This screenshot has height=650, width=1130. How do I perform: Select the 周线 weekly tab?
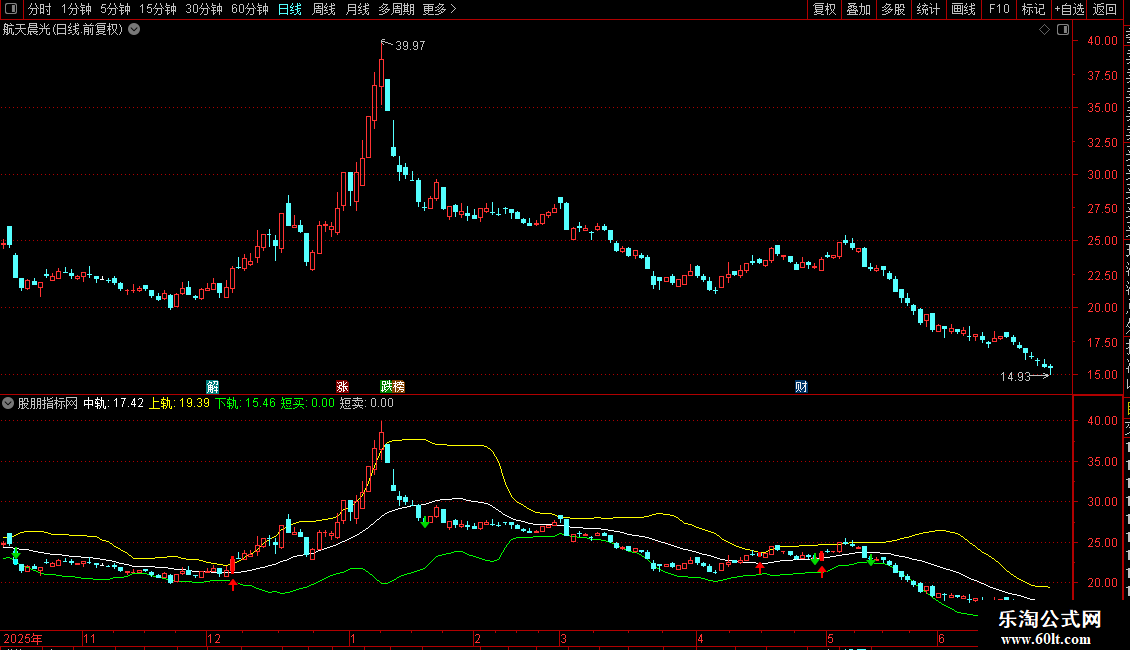tap(324, 9)
